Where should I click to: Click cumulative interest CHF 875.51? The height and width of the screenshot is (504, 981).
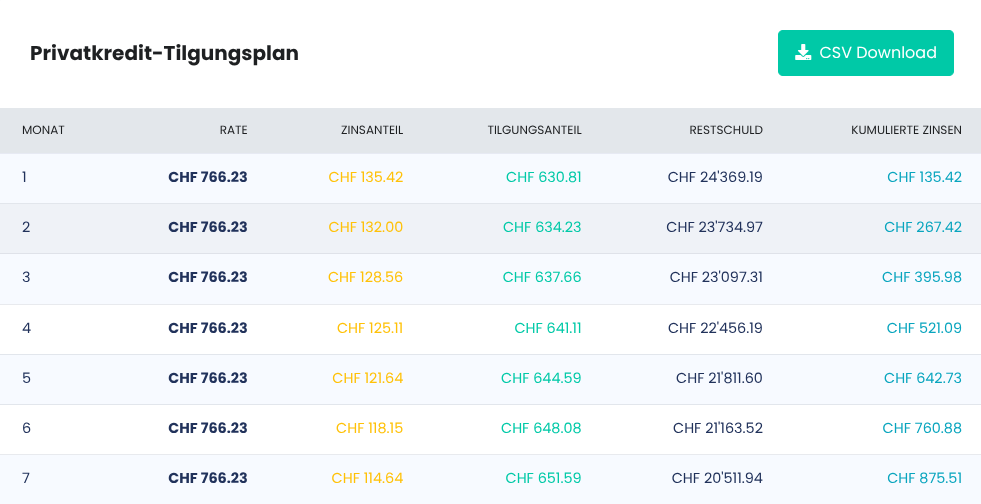(x=925, y=478)
